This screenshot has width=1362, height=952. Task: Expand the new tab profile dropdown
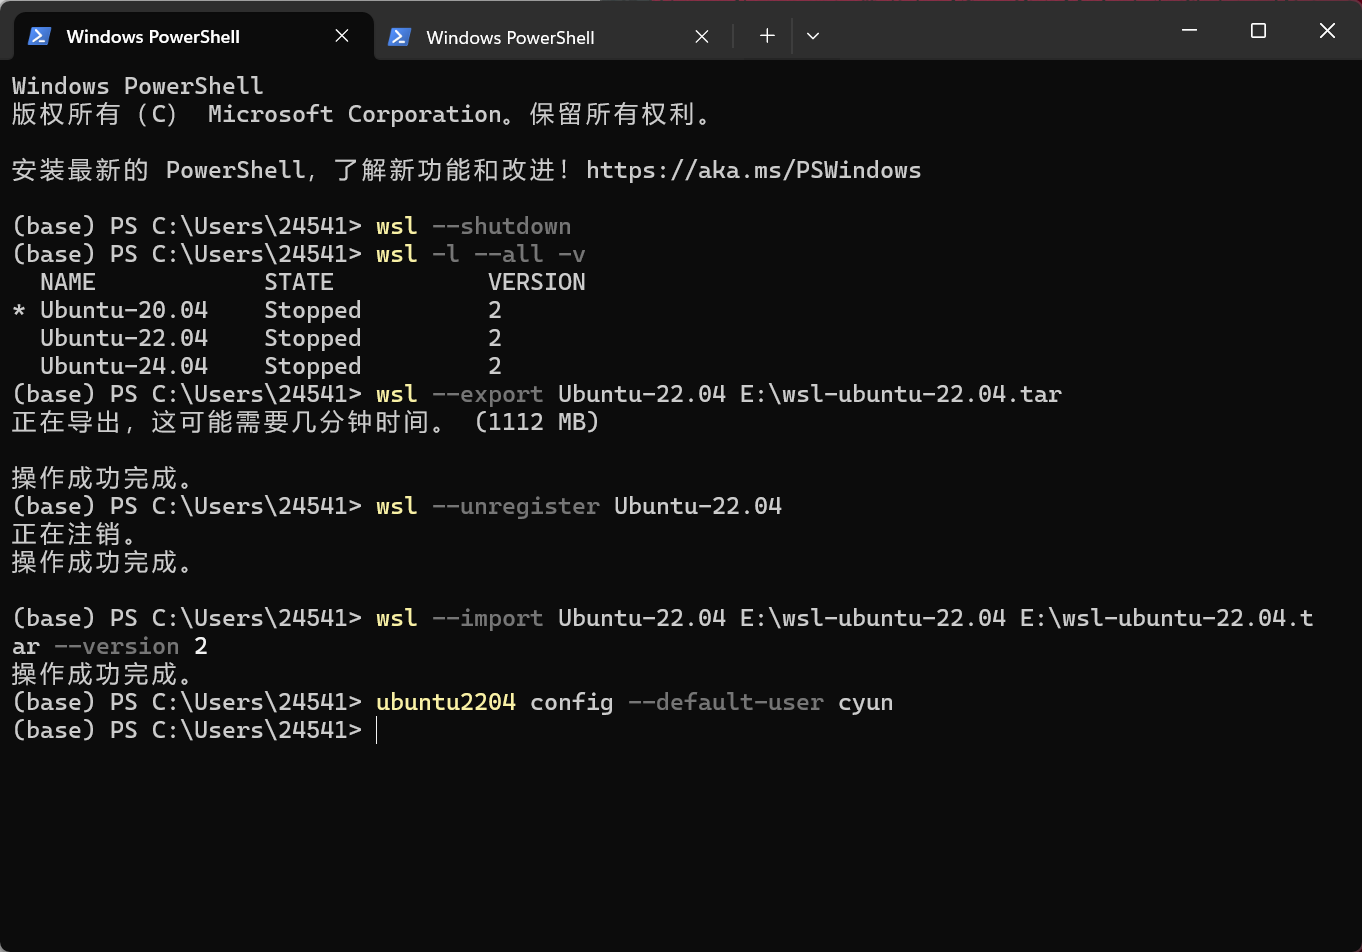(x=813, y=36)
